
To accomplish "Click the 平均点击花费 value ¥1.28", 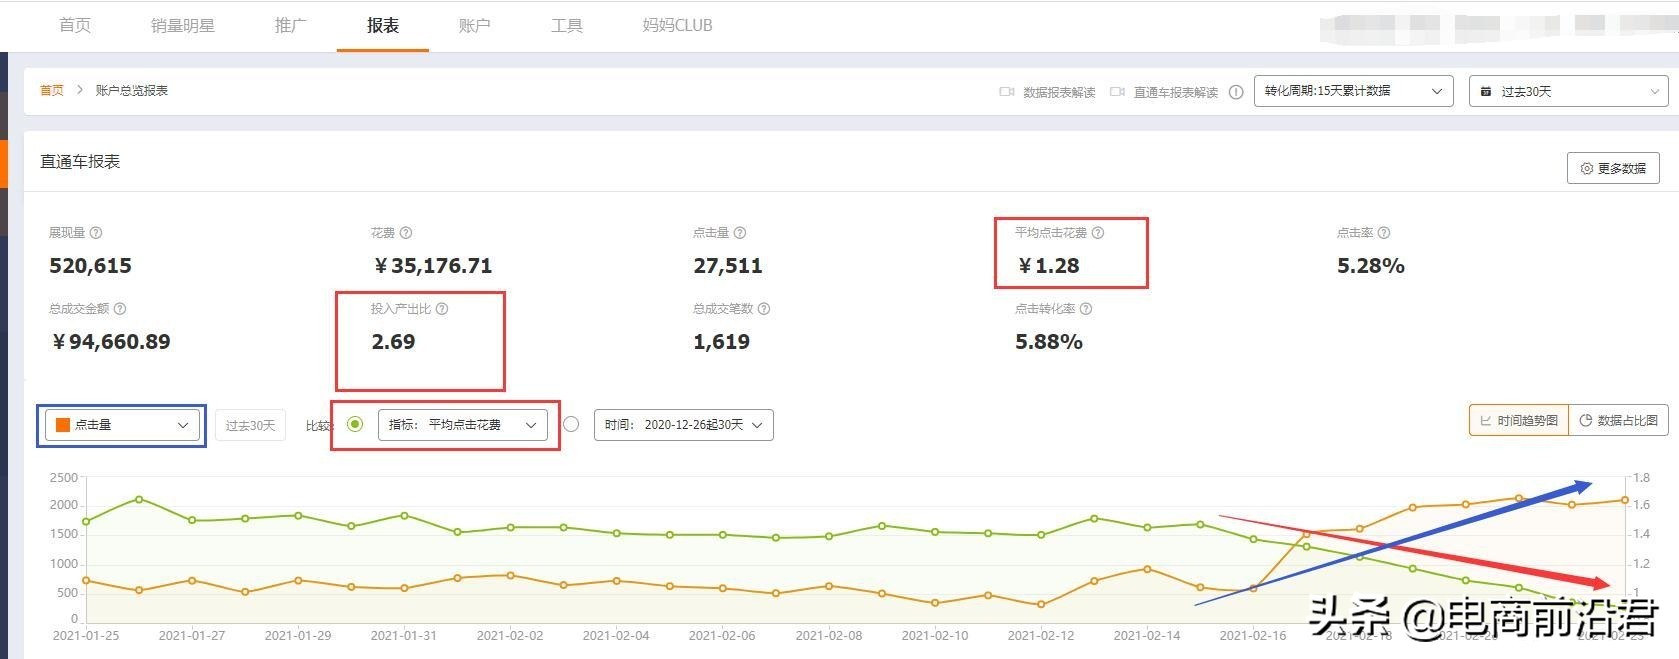I will (x=1048, y=266).
